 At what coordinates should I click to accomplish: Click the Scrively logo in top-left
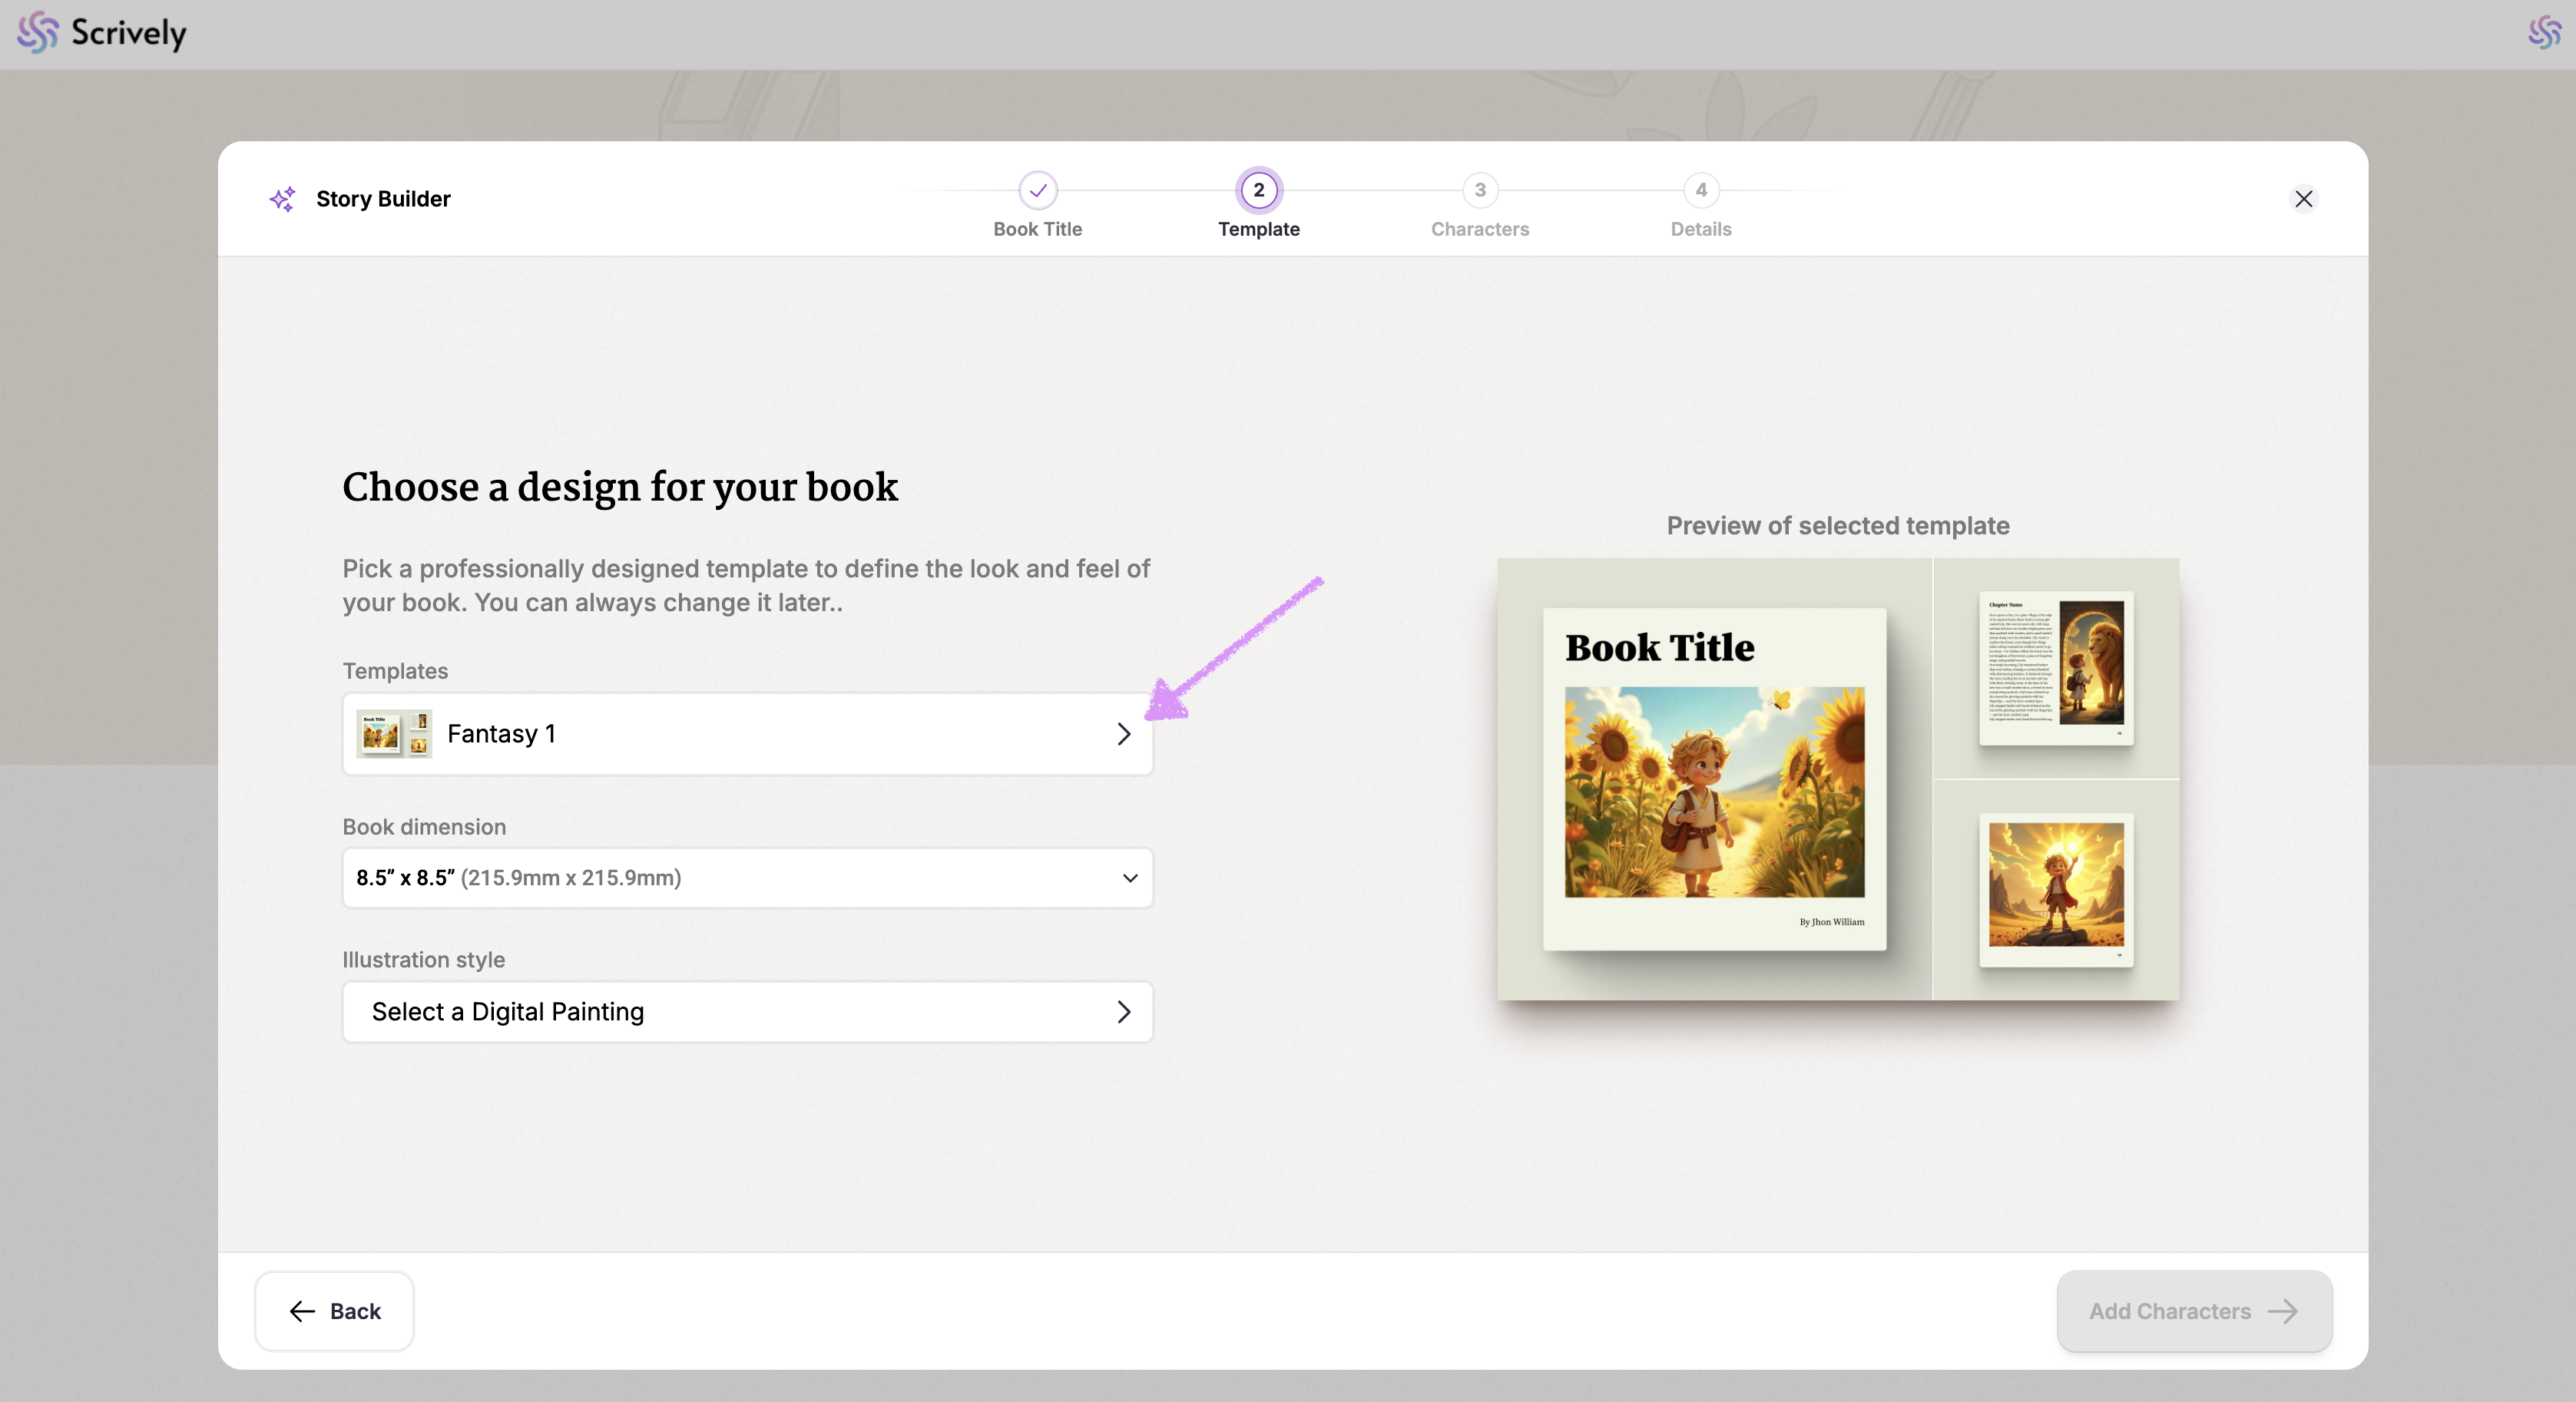point(102,33)
